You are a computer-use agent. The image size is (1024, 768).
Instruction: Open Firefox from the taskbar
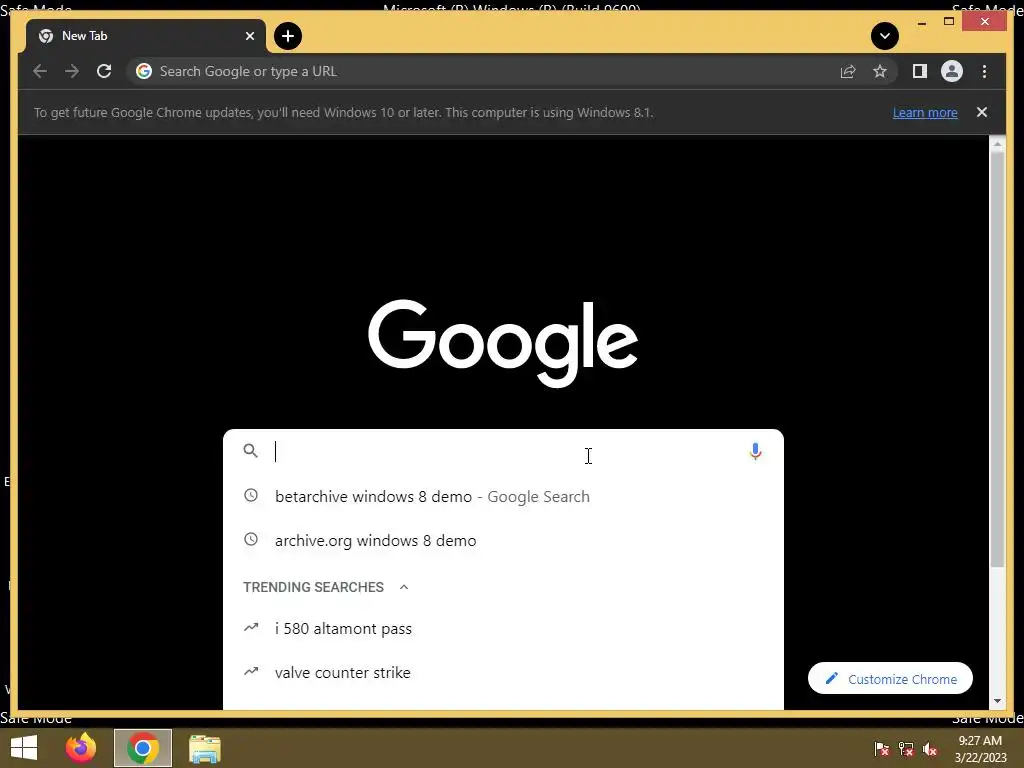click(x=81, y=748)
